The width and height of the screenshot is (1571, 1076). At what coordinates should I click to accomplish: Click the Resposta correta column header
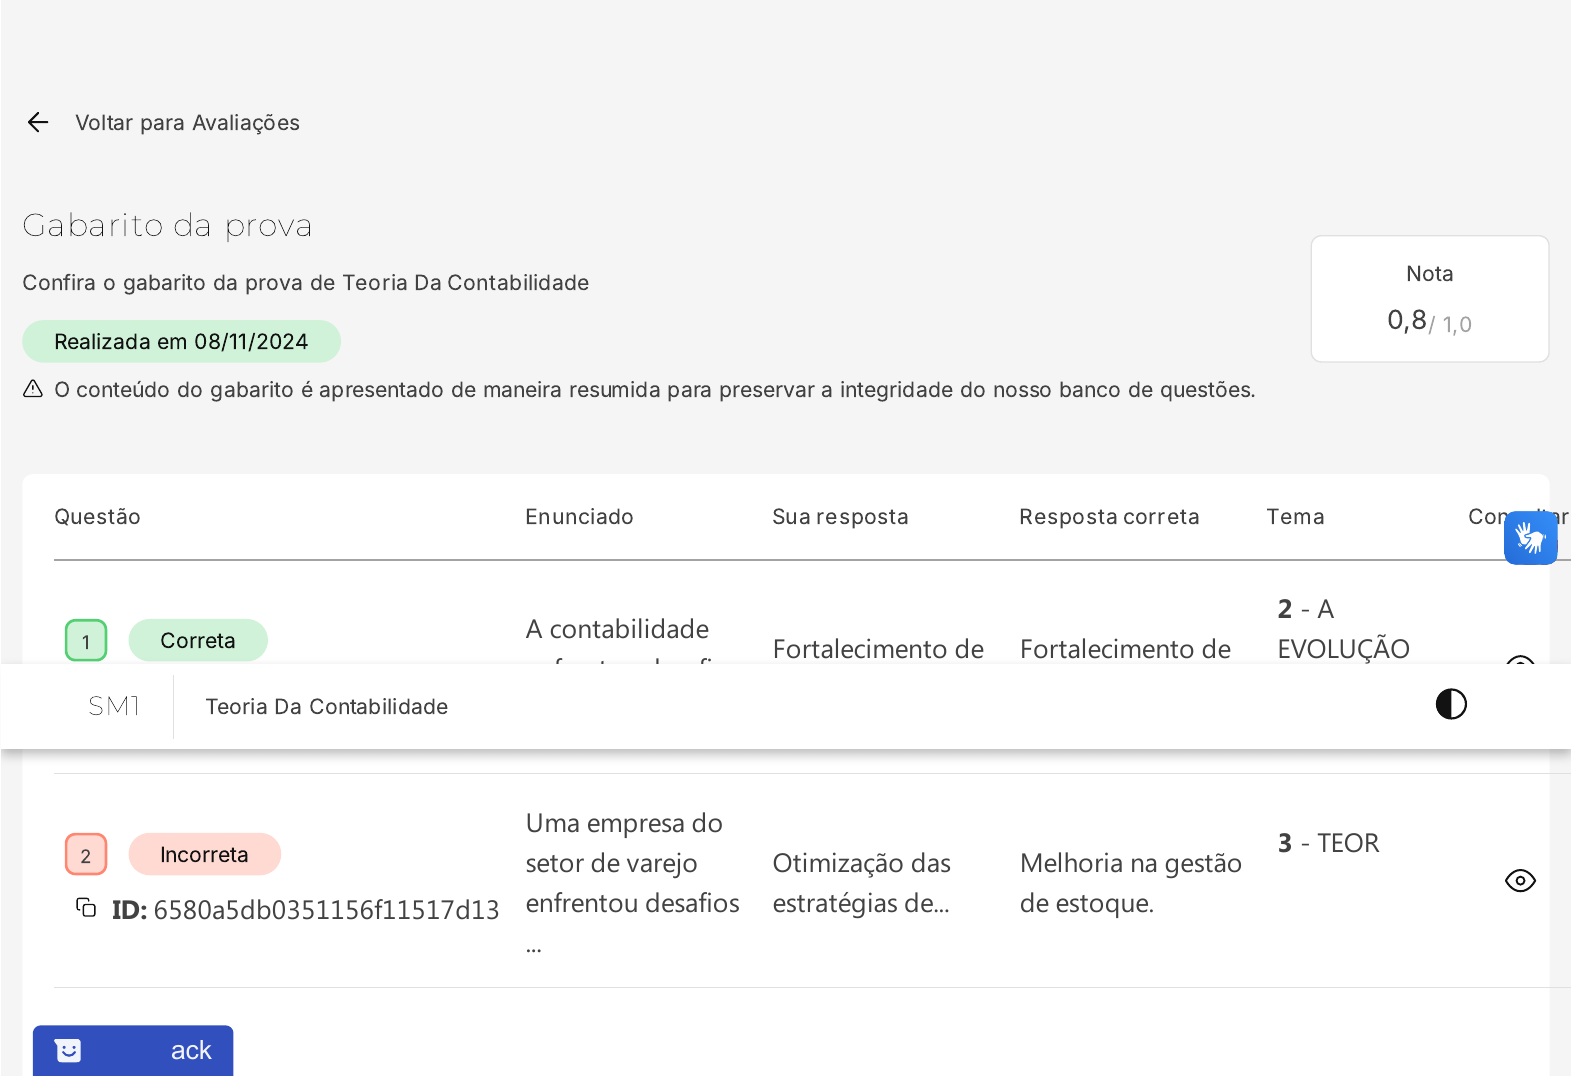pos(1109,517)
